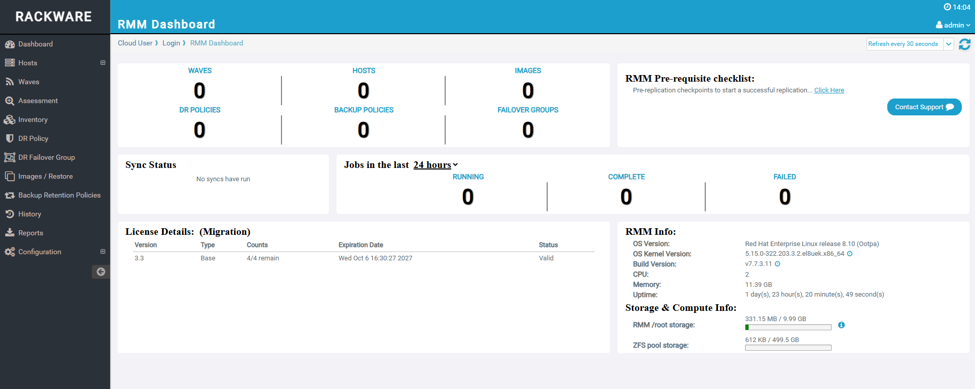Click Login breadcrumb link
Image resolution: width=975 pixels, height=389 pixels.
pyautogui.click(x=171, y=43)
